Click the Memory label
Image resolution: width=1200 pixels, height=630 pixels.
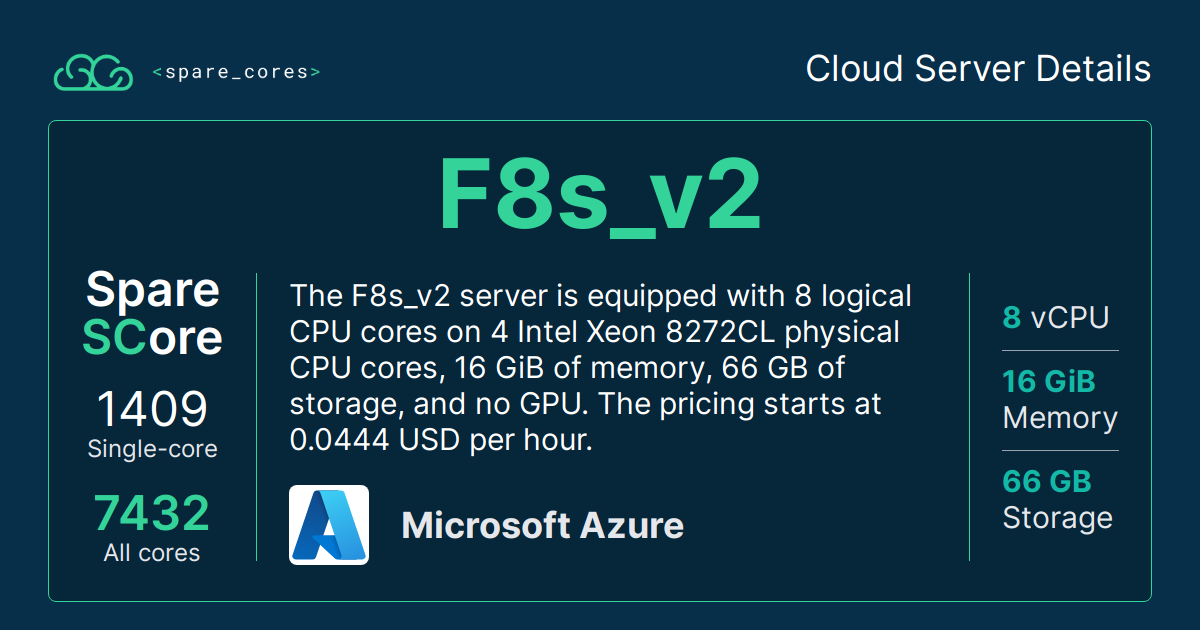tap(1059, 418)
